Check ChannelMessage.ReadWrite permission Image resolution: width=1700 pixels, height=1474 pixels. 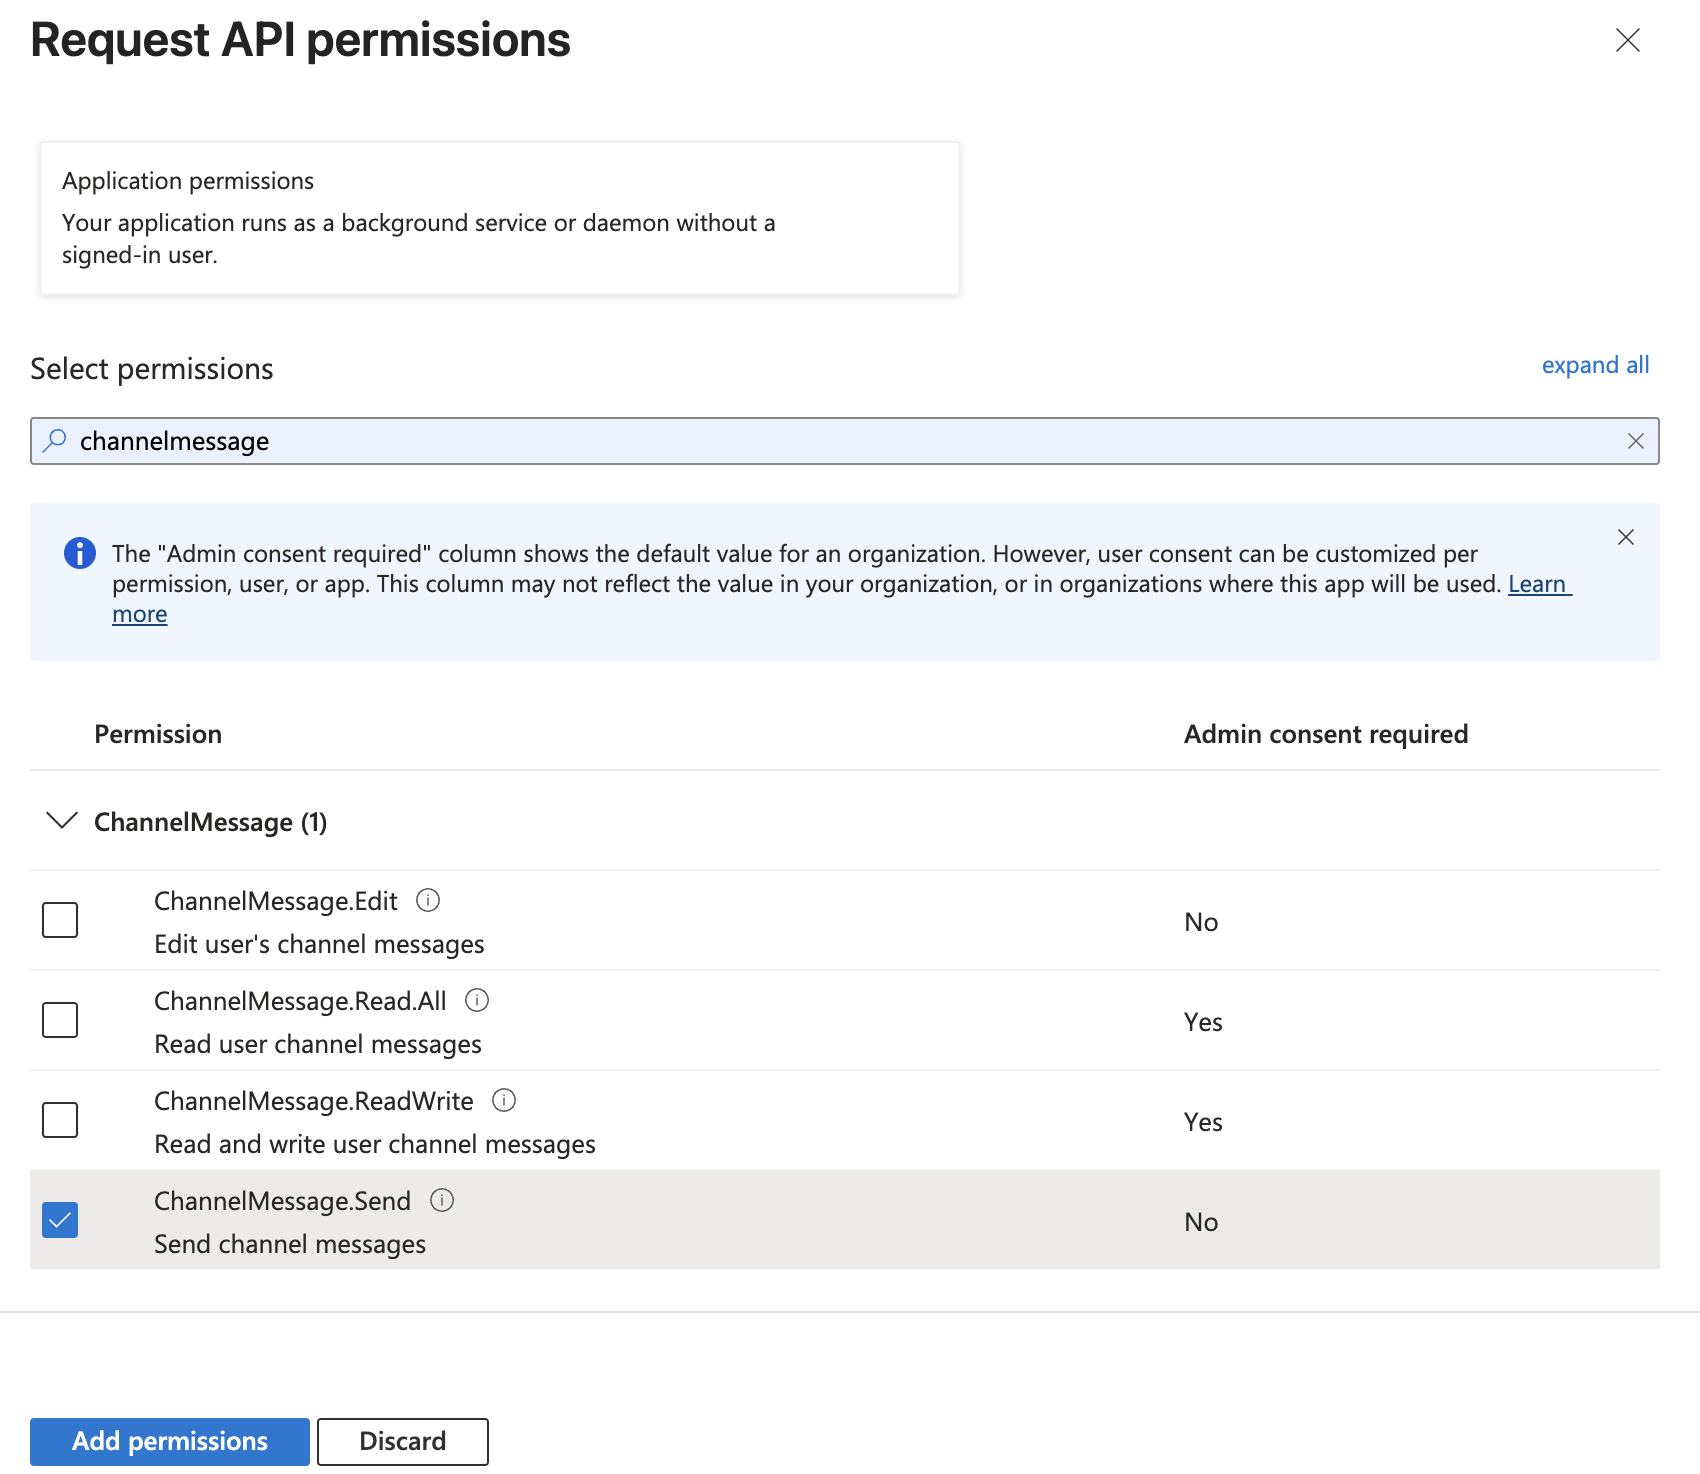coord(59,1120)
